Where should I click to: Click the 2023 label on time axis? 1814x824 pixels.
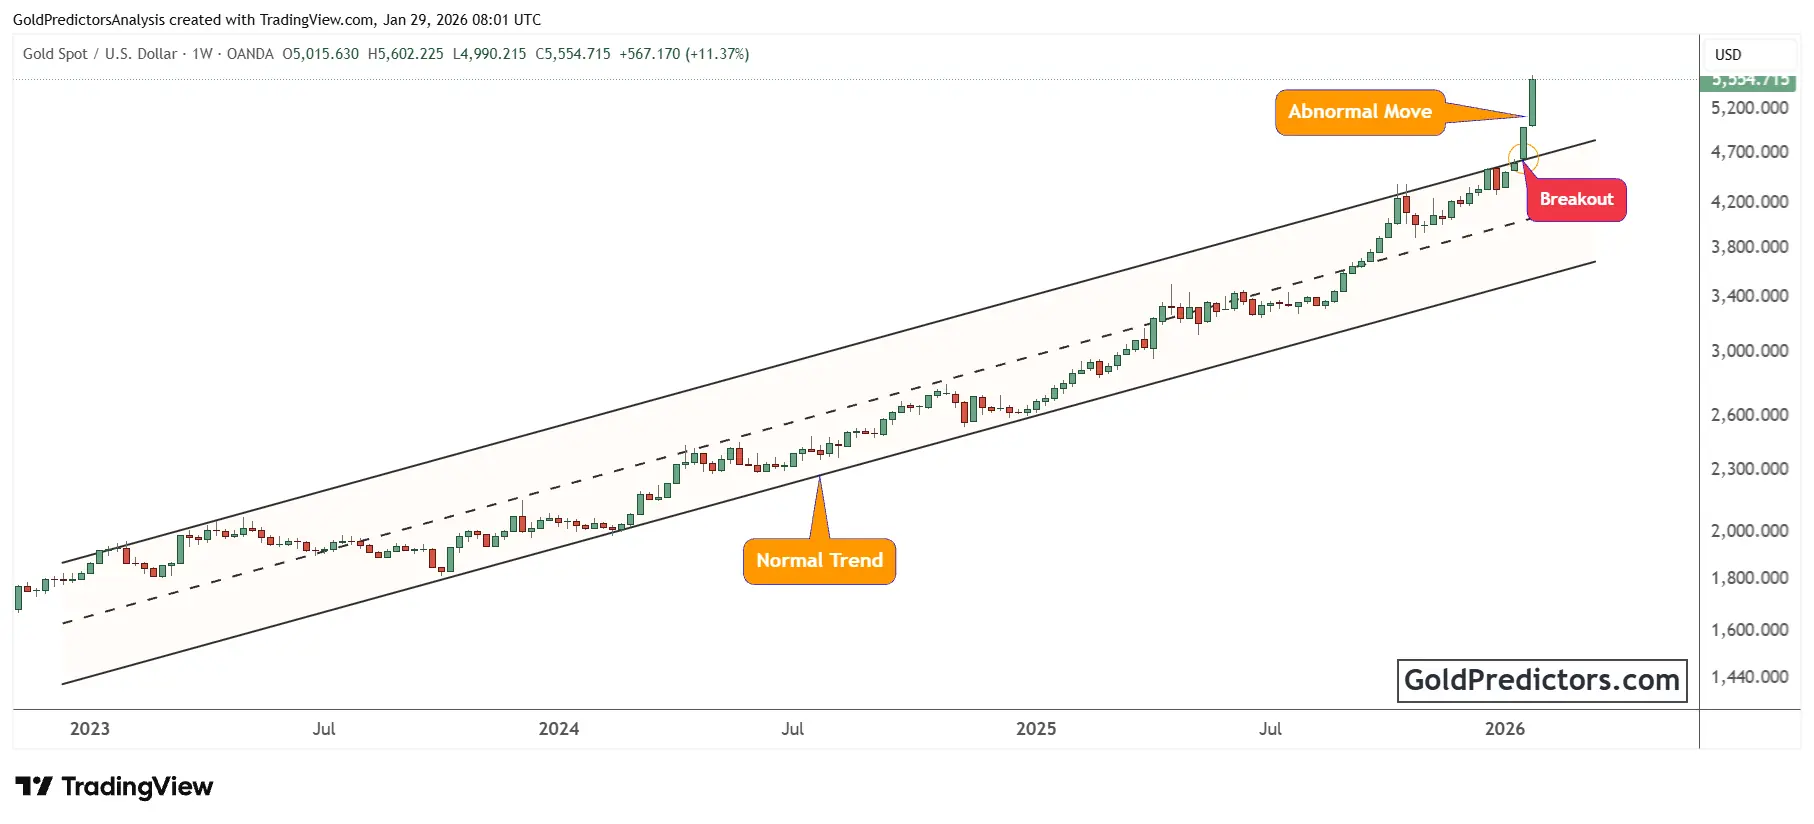[x=90, y=729]
